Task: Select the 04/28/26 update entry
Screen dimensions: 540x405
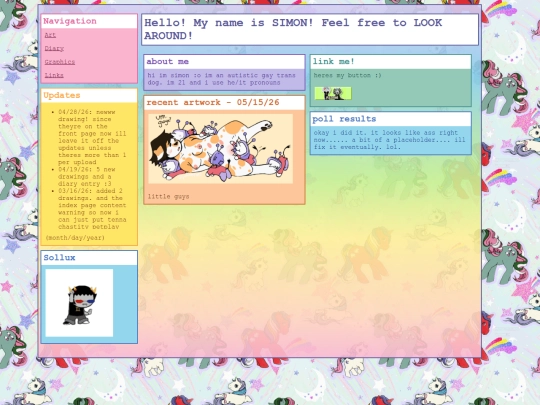Action: [92, 137]
